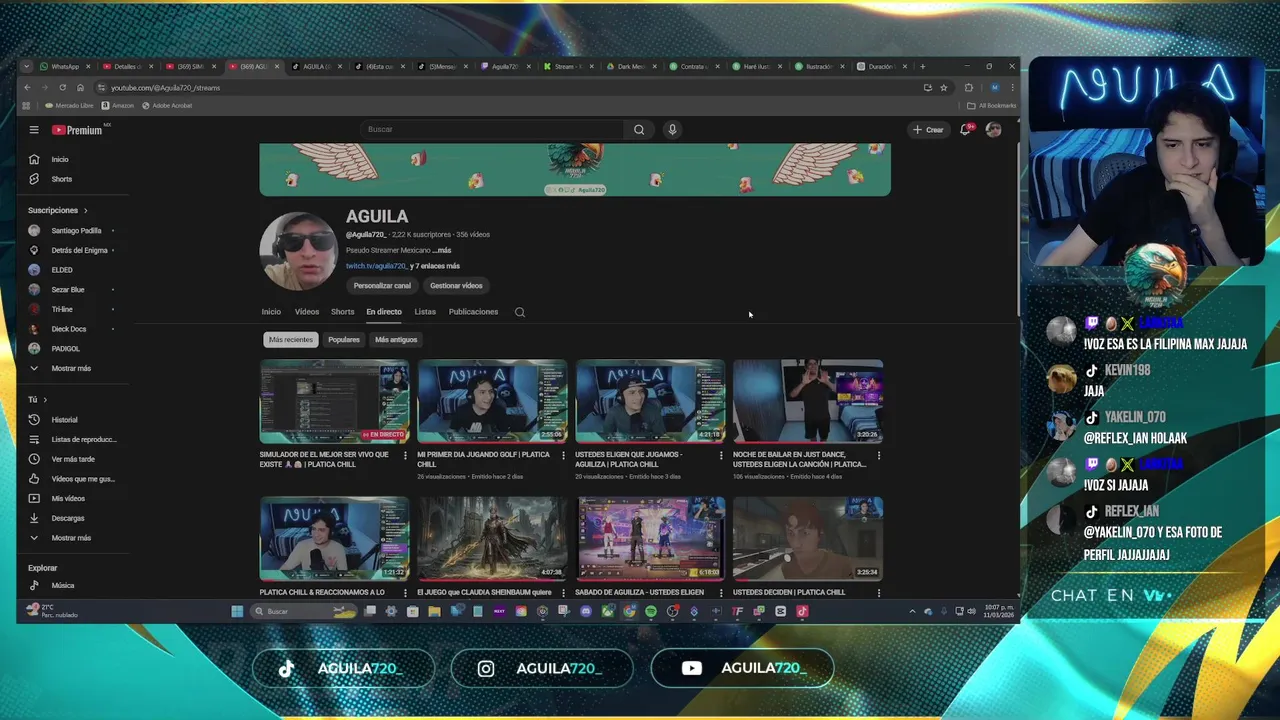Image resolution: width=1280 pixels, height=720 pixels.
Task: Open El juego que Claudia Sheinbaum thumbnail
Action: click(492, 538)
